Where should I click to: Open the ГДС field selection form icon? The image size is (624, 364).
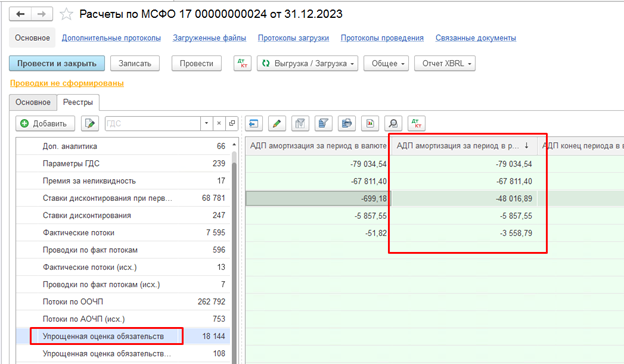click(x=232, y=124)
